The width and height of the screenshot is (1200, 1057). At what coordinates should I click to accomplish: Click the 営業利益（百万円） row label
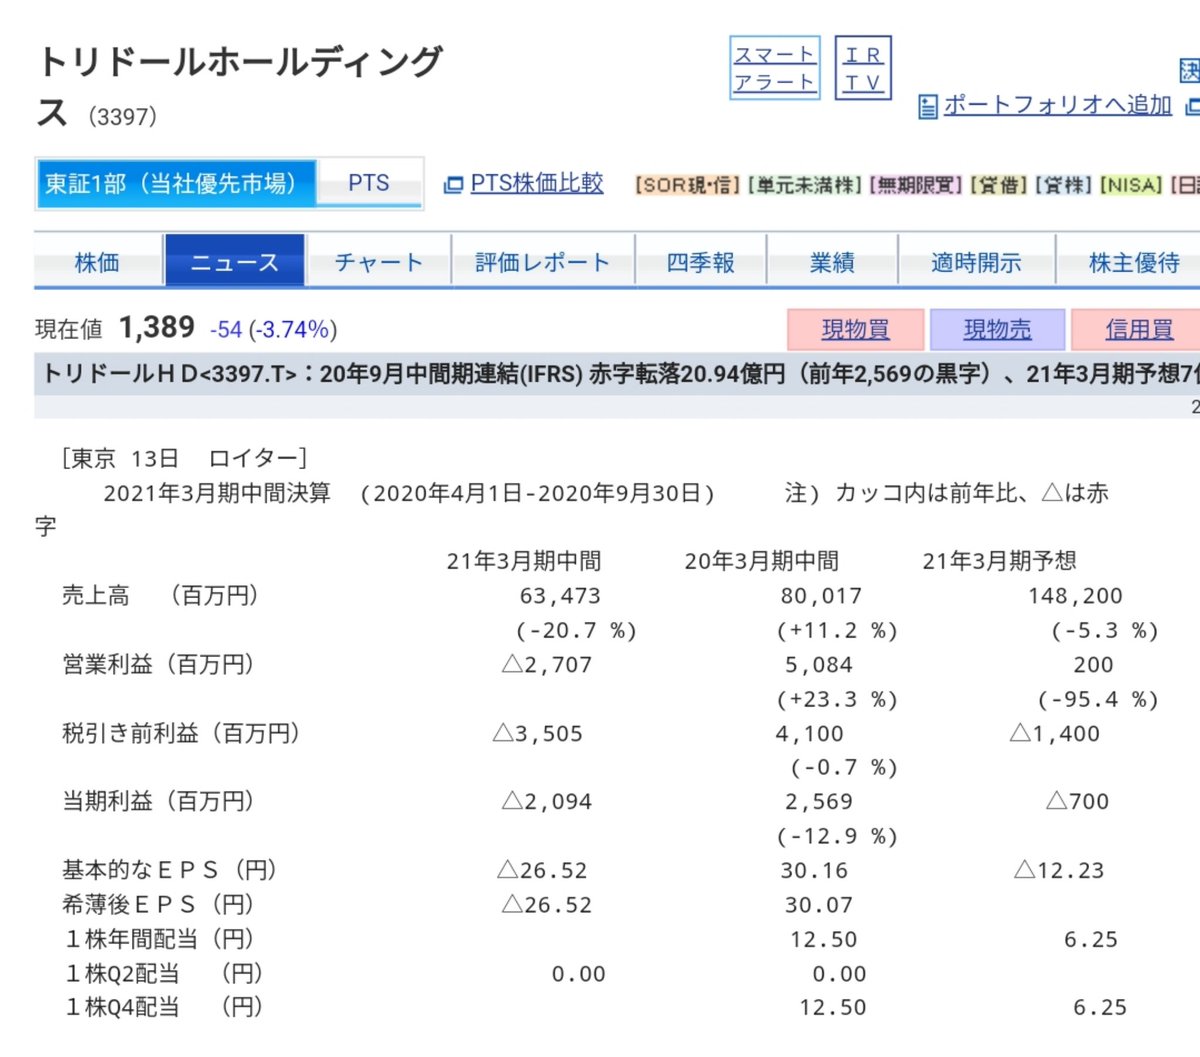(159, 665)
